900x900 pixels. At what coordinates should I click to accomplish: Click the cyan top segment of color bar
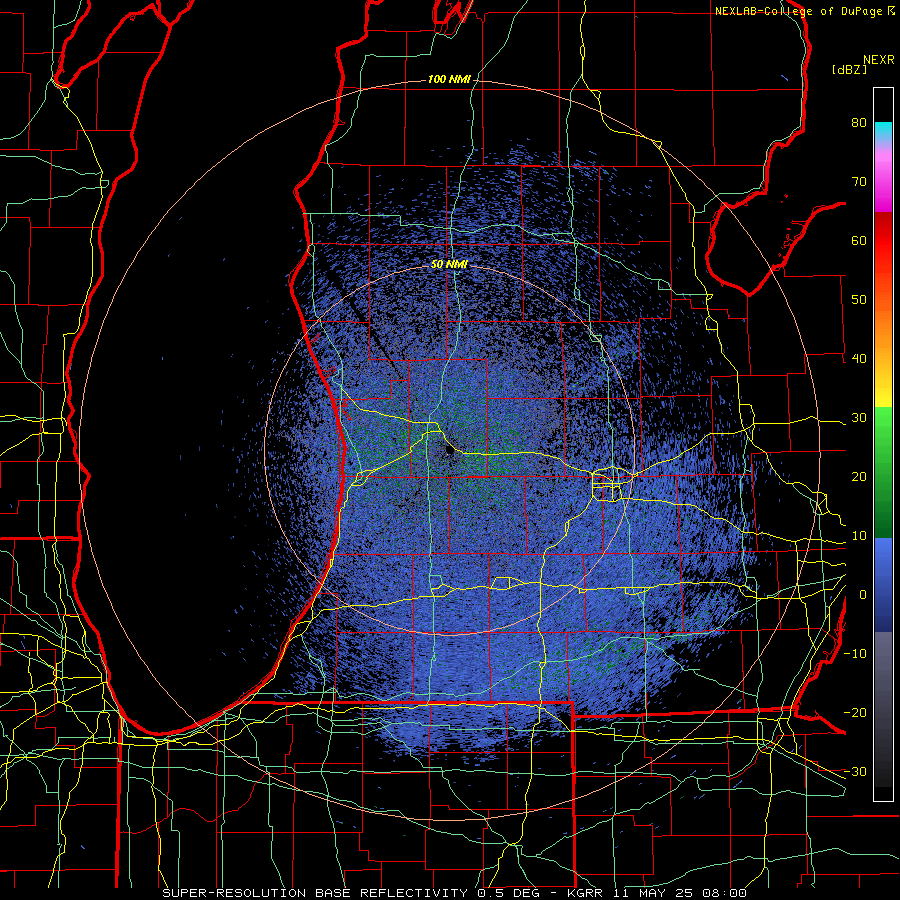click(883, 130)
